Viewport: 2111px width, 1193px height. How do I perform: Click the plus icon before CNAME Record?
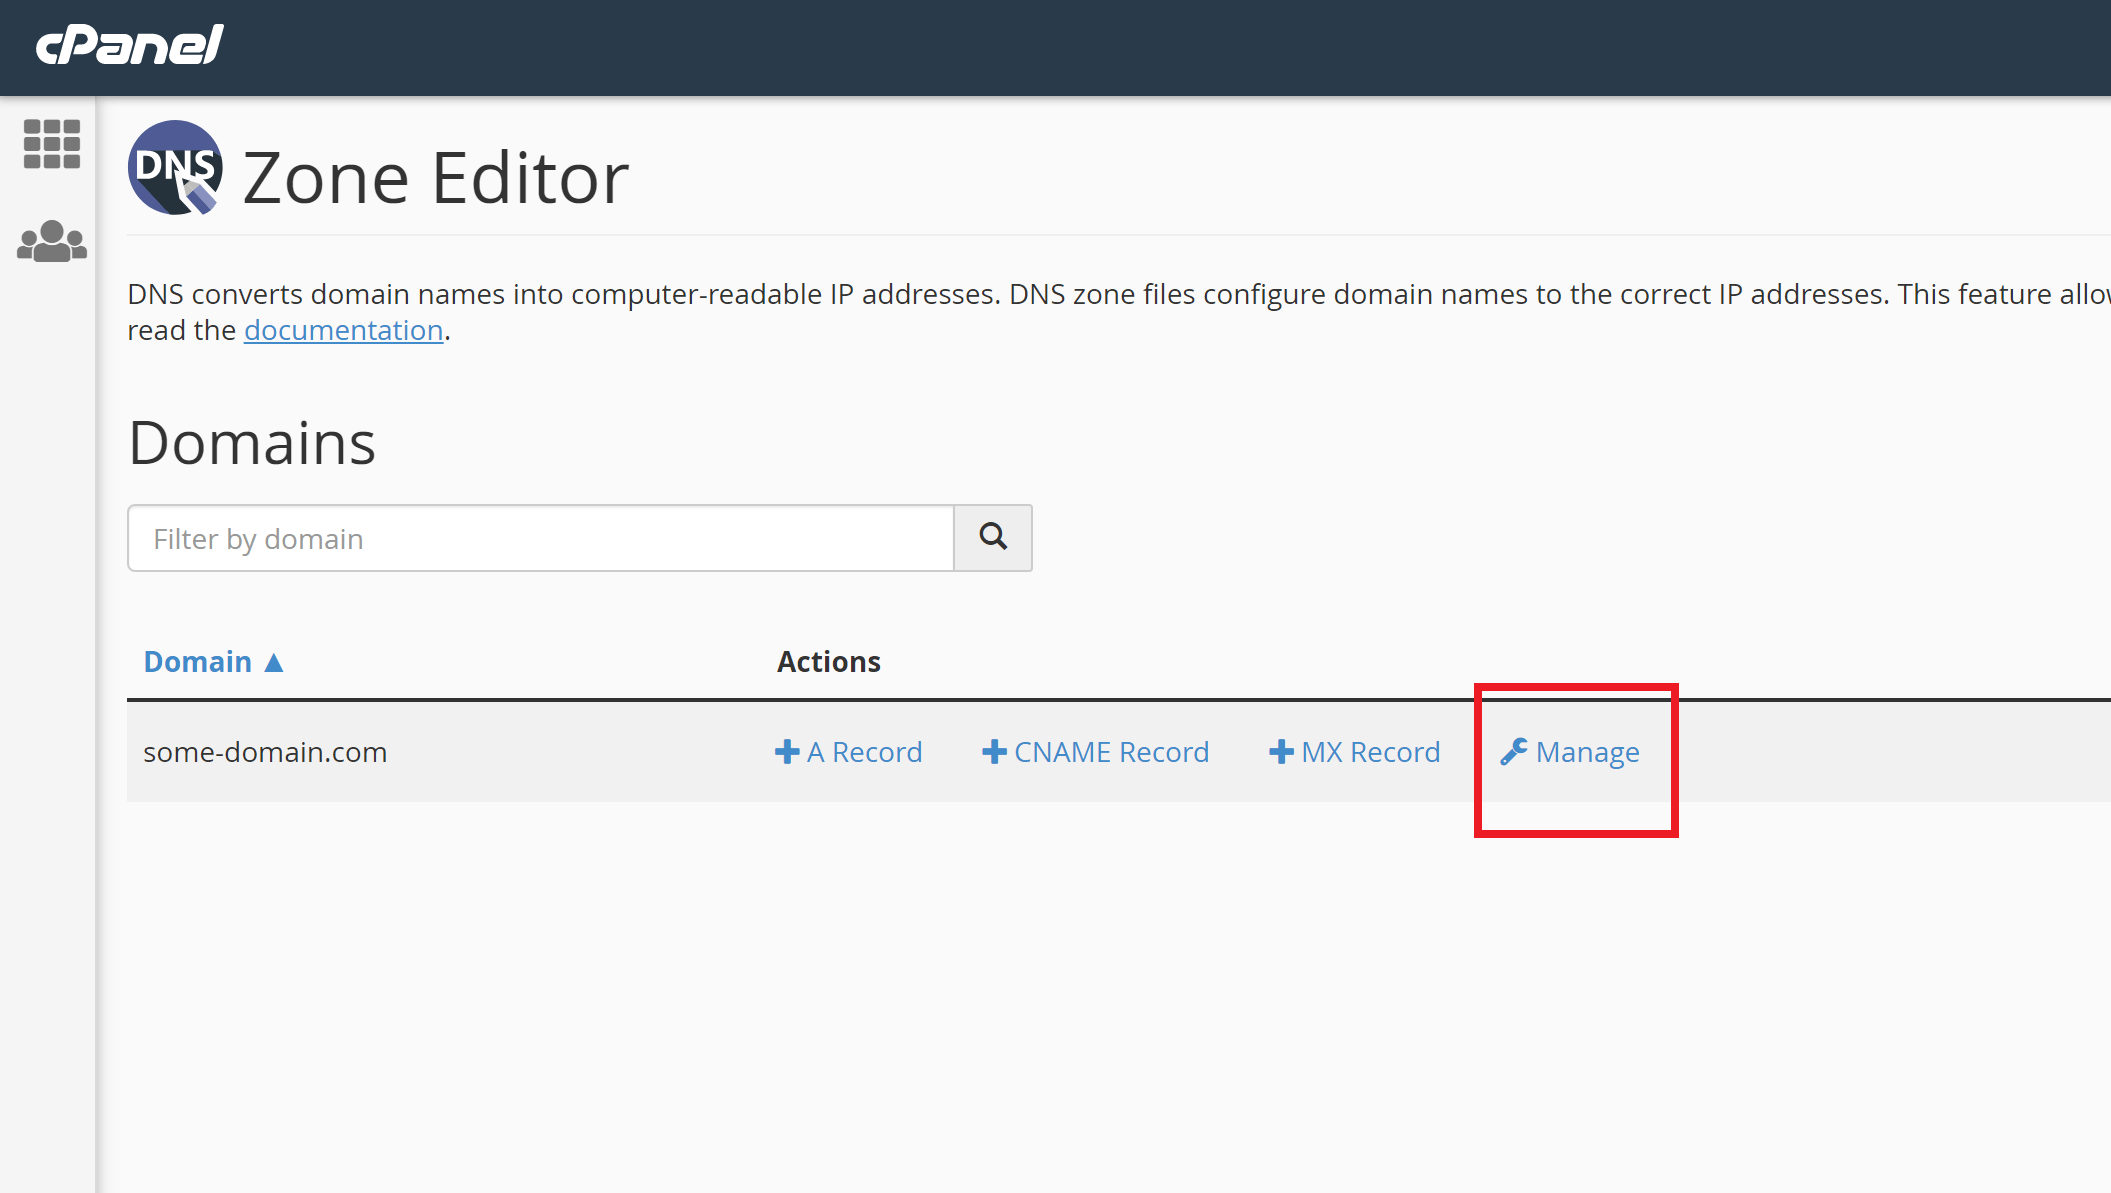994,752
